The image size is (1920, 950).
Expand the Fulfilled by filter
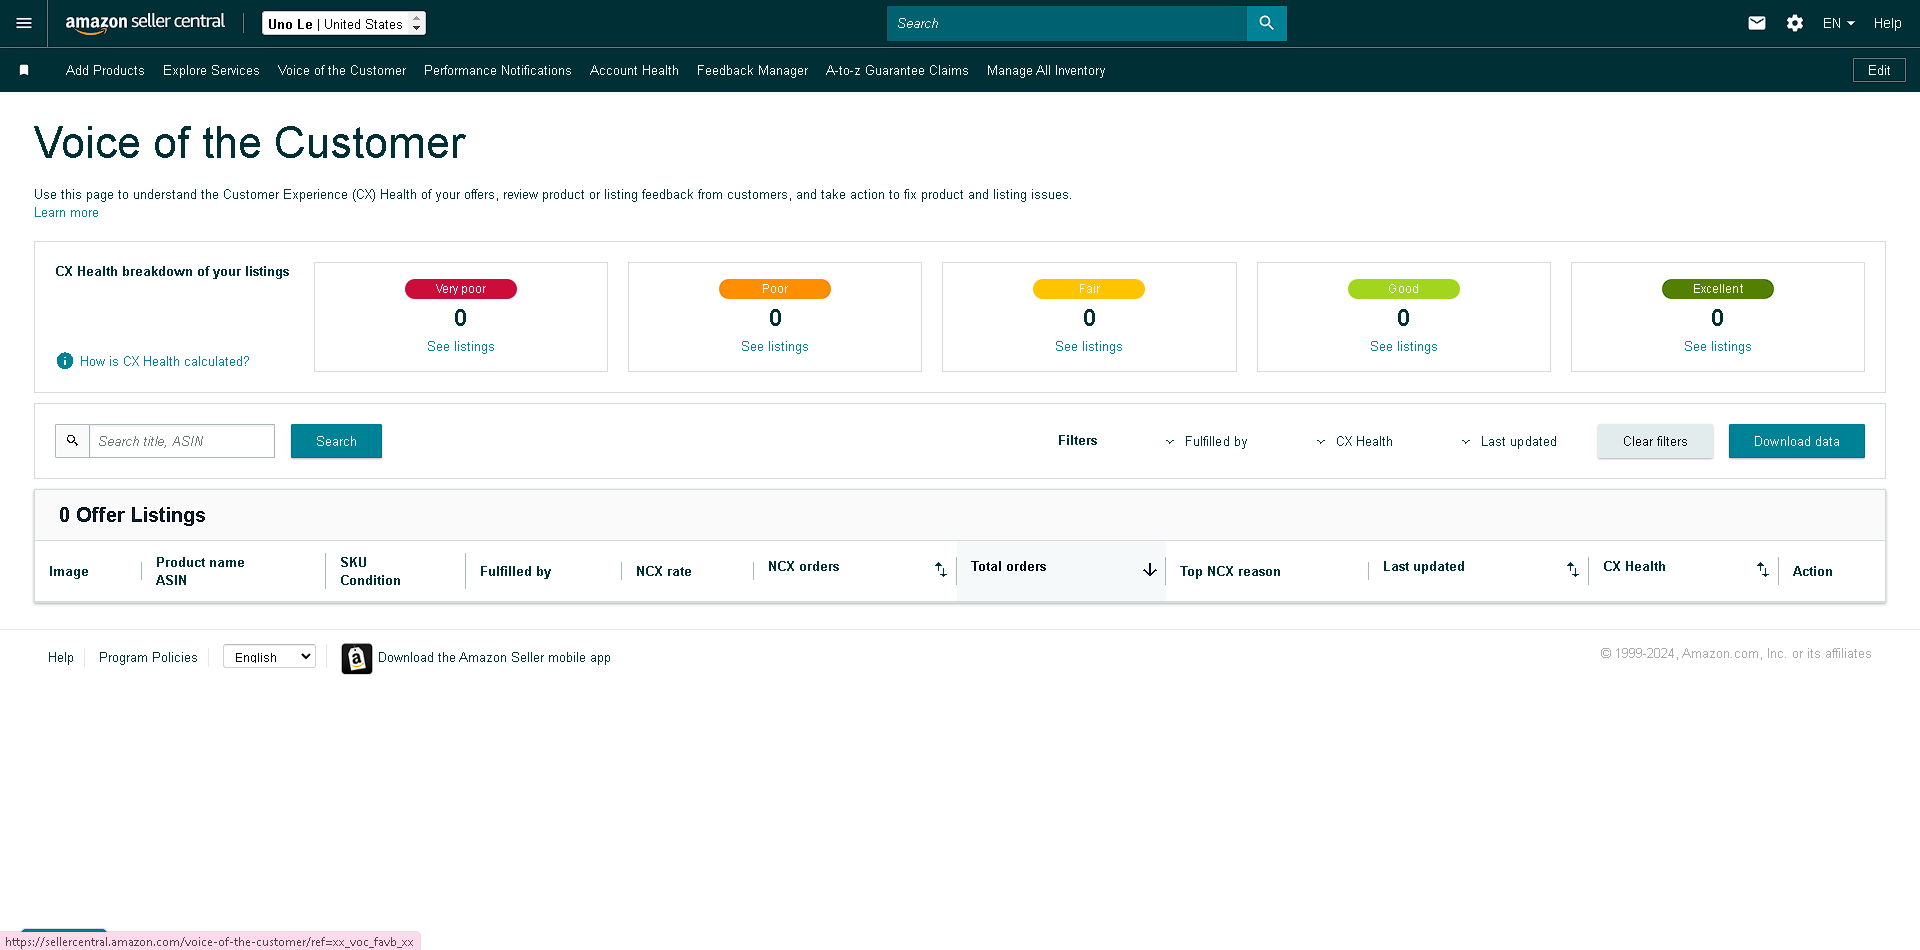pyautogui.click(x=1207, y=441)
